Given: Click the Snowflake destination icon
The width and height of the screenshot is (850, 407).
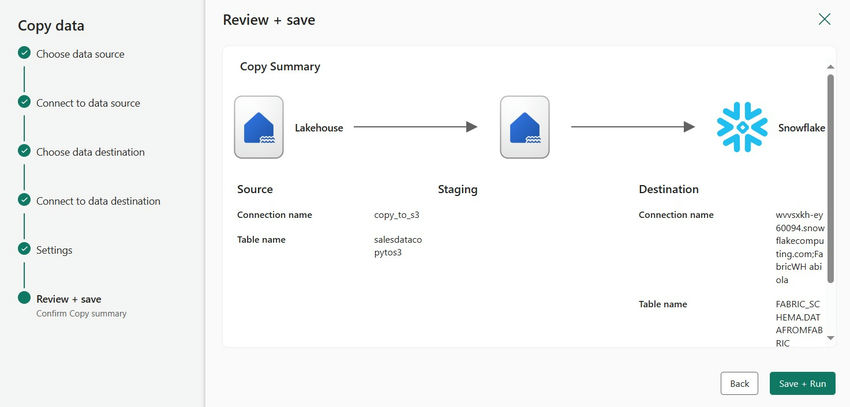Looking at the screenshot, I should (x=741, y=127).
